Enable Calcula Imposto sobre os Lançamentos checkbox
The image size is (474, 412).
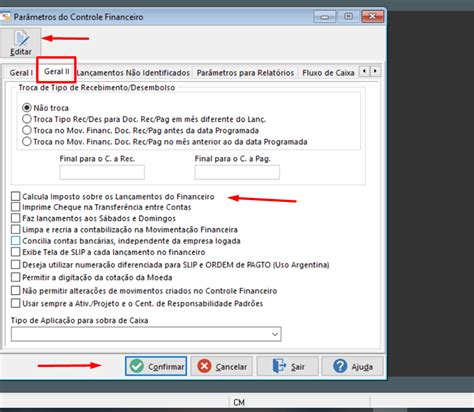tap(16, 196)
